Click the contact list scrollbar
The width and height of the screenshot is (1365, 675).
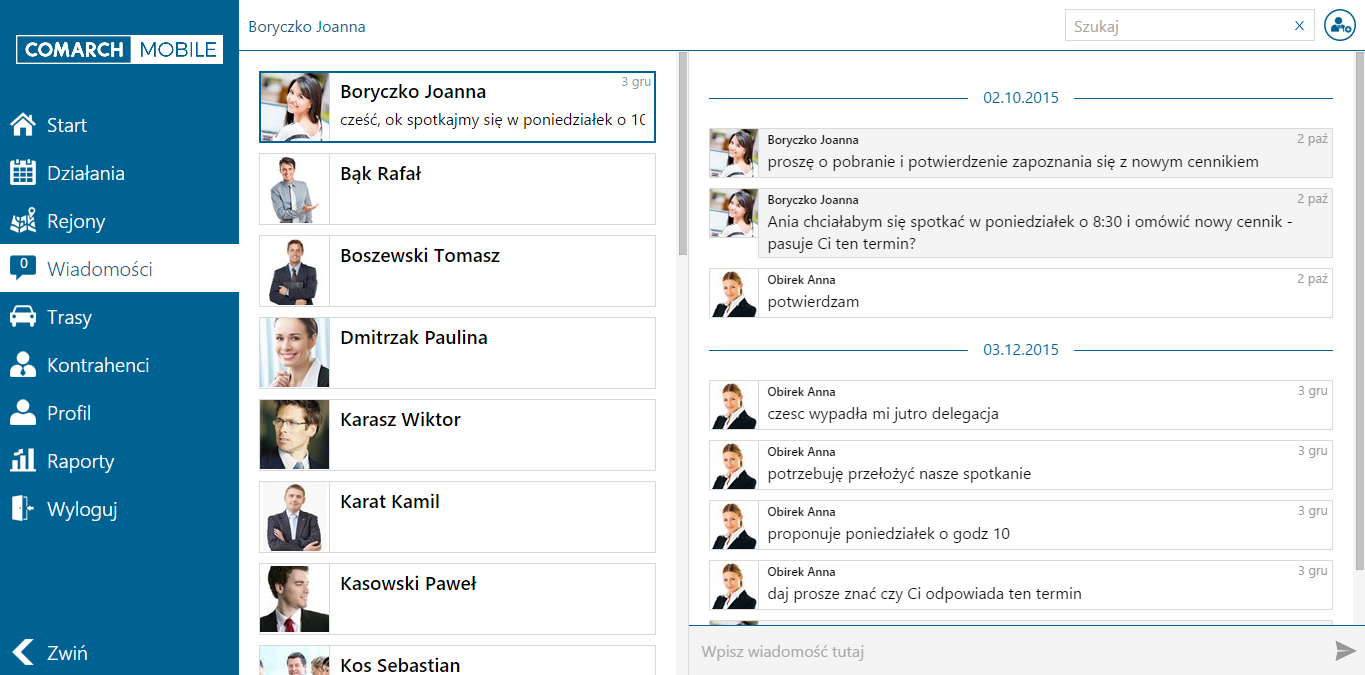click(x=683, y=154)
